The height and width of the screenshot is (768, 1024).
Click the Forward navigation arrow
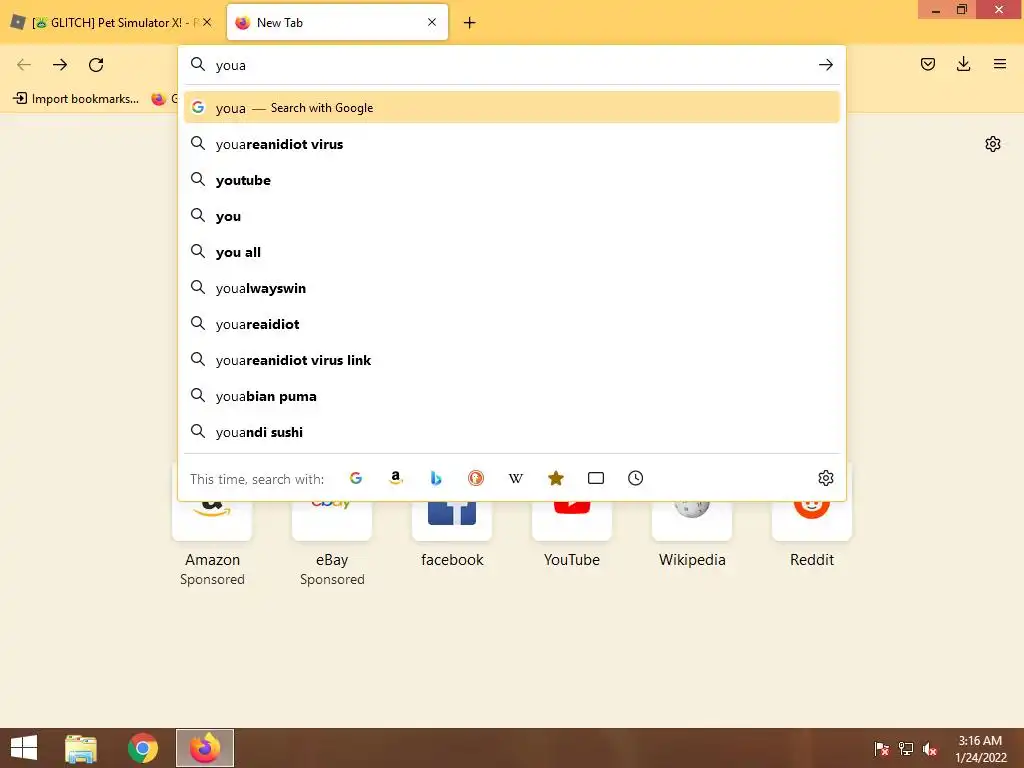[x=60, y=65]
